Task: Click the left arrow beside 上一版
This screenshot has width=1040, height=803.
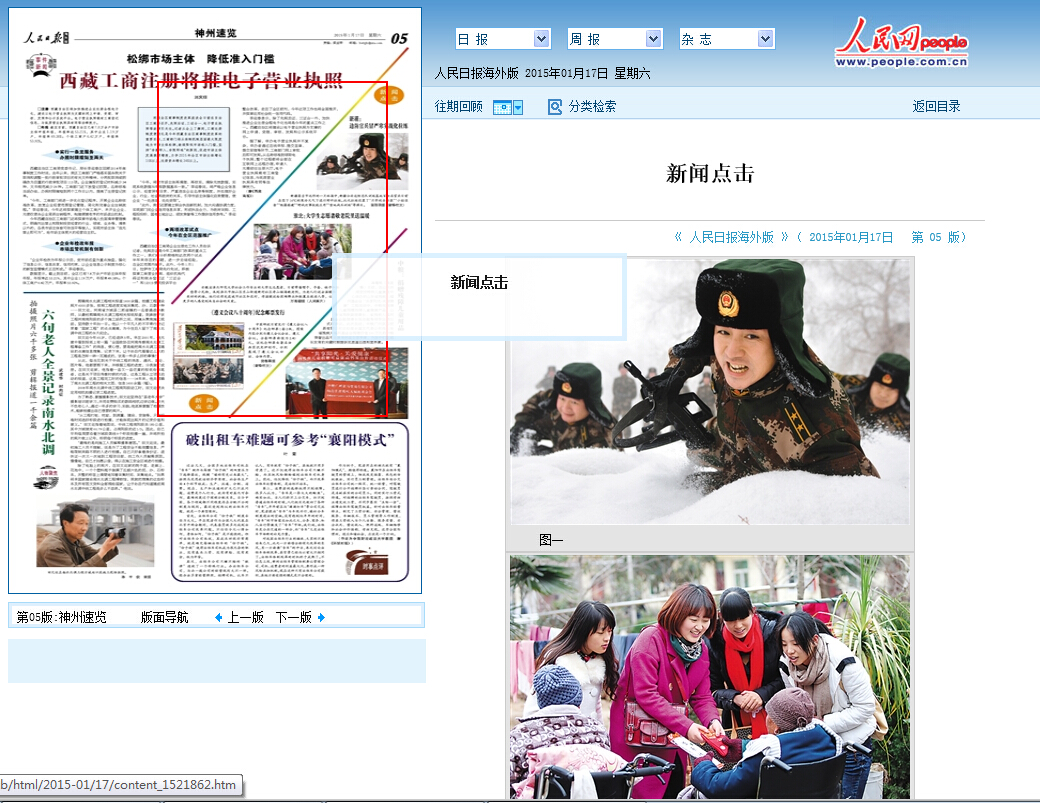Action: coord(218,617)
